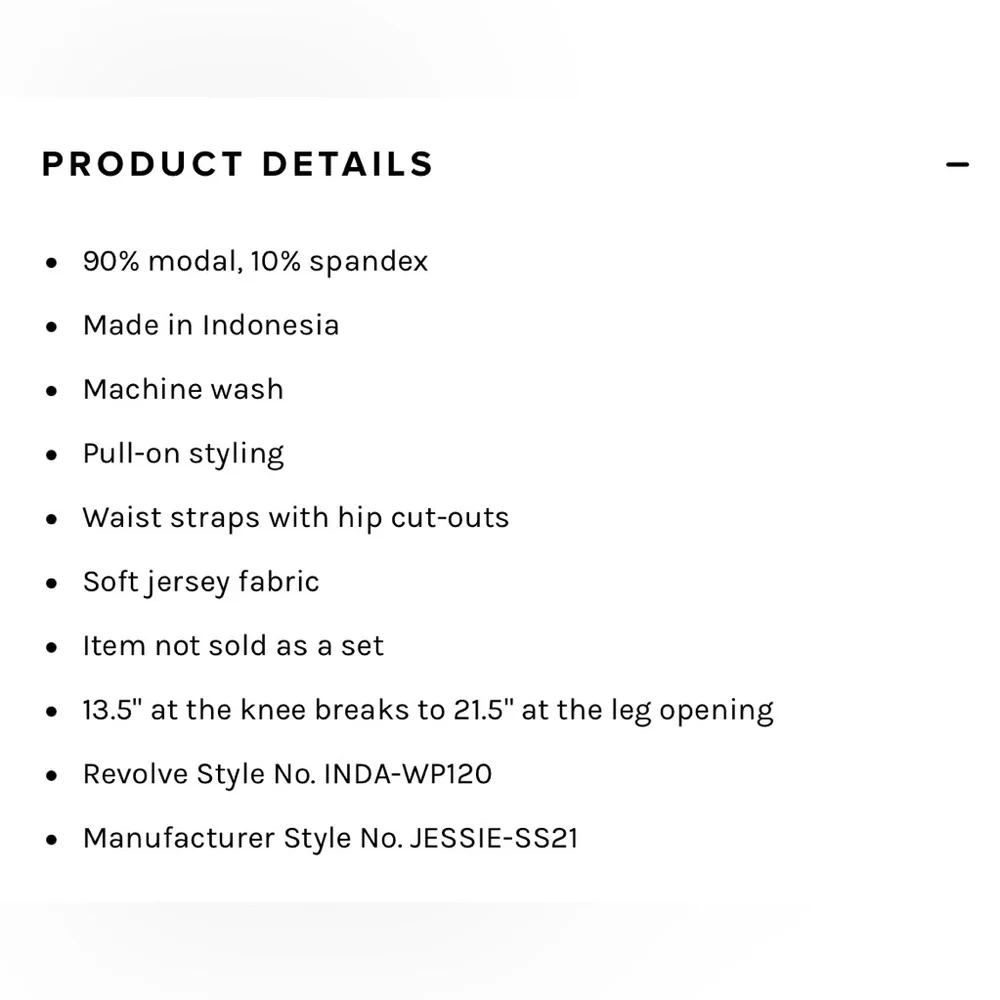This screenshot has width=1000, height=1000.
Task: Click the word "Indonesia"
Action: [271, 326]
